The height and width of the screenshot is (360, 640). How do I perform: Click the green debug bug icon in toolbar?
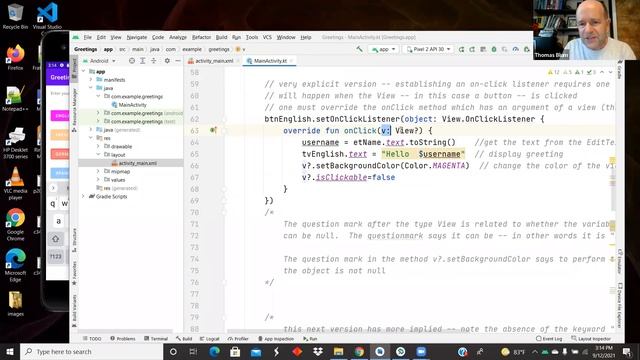coord(494,49)
